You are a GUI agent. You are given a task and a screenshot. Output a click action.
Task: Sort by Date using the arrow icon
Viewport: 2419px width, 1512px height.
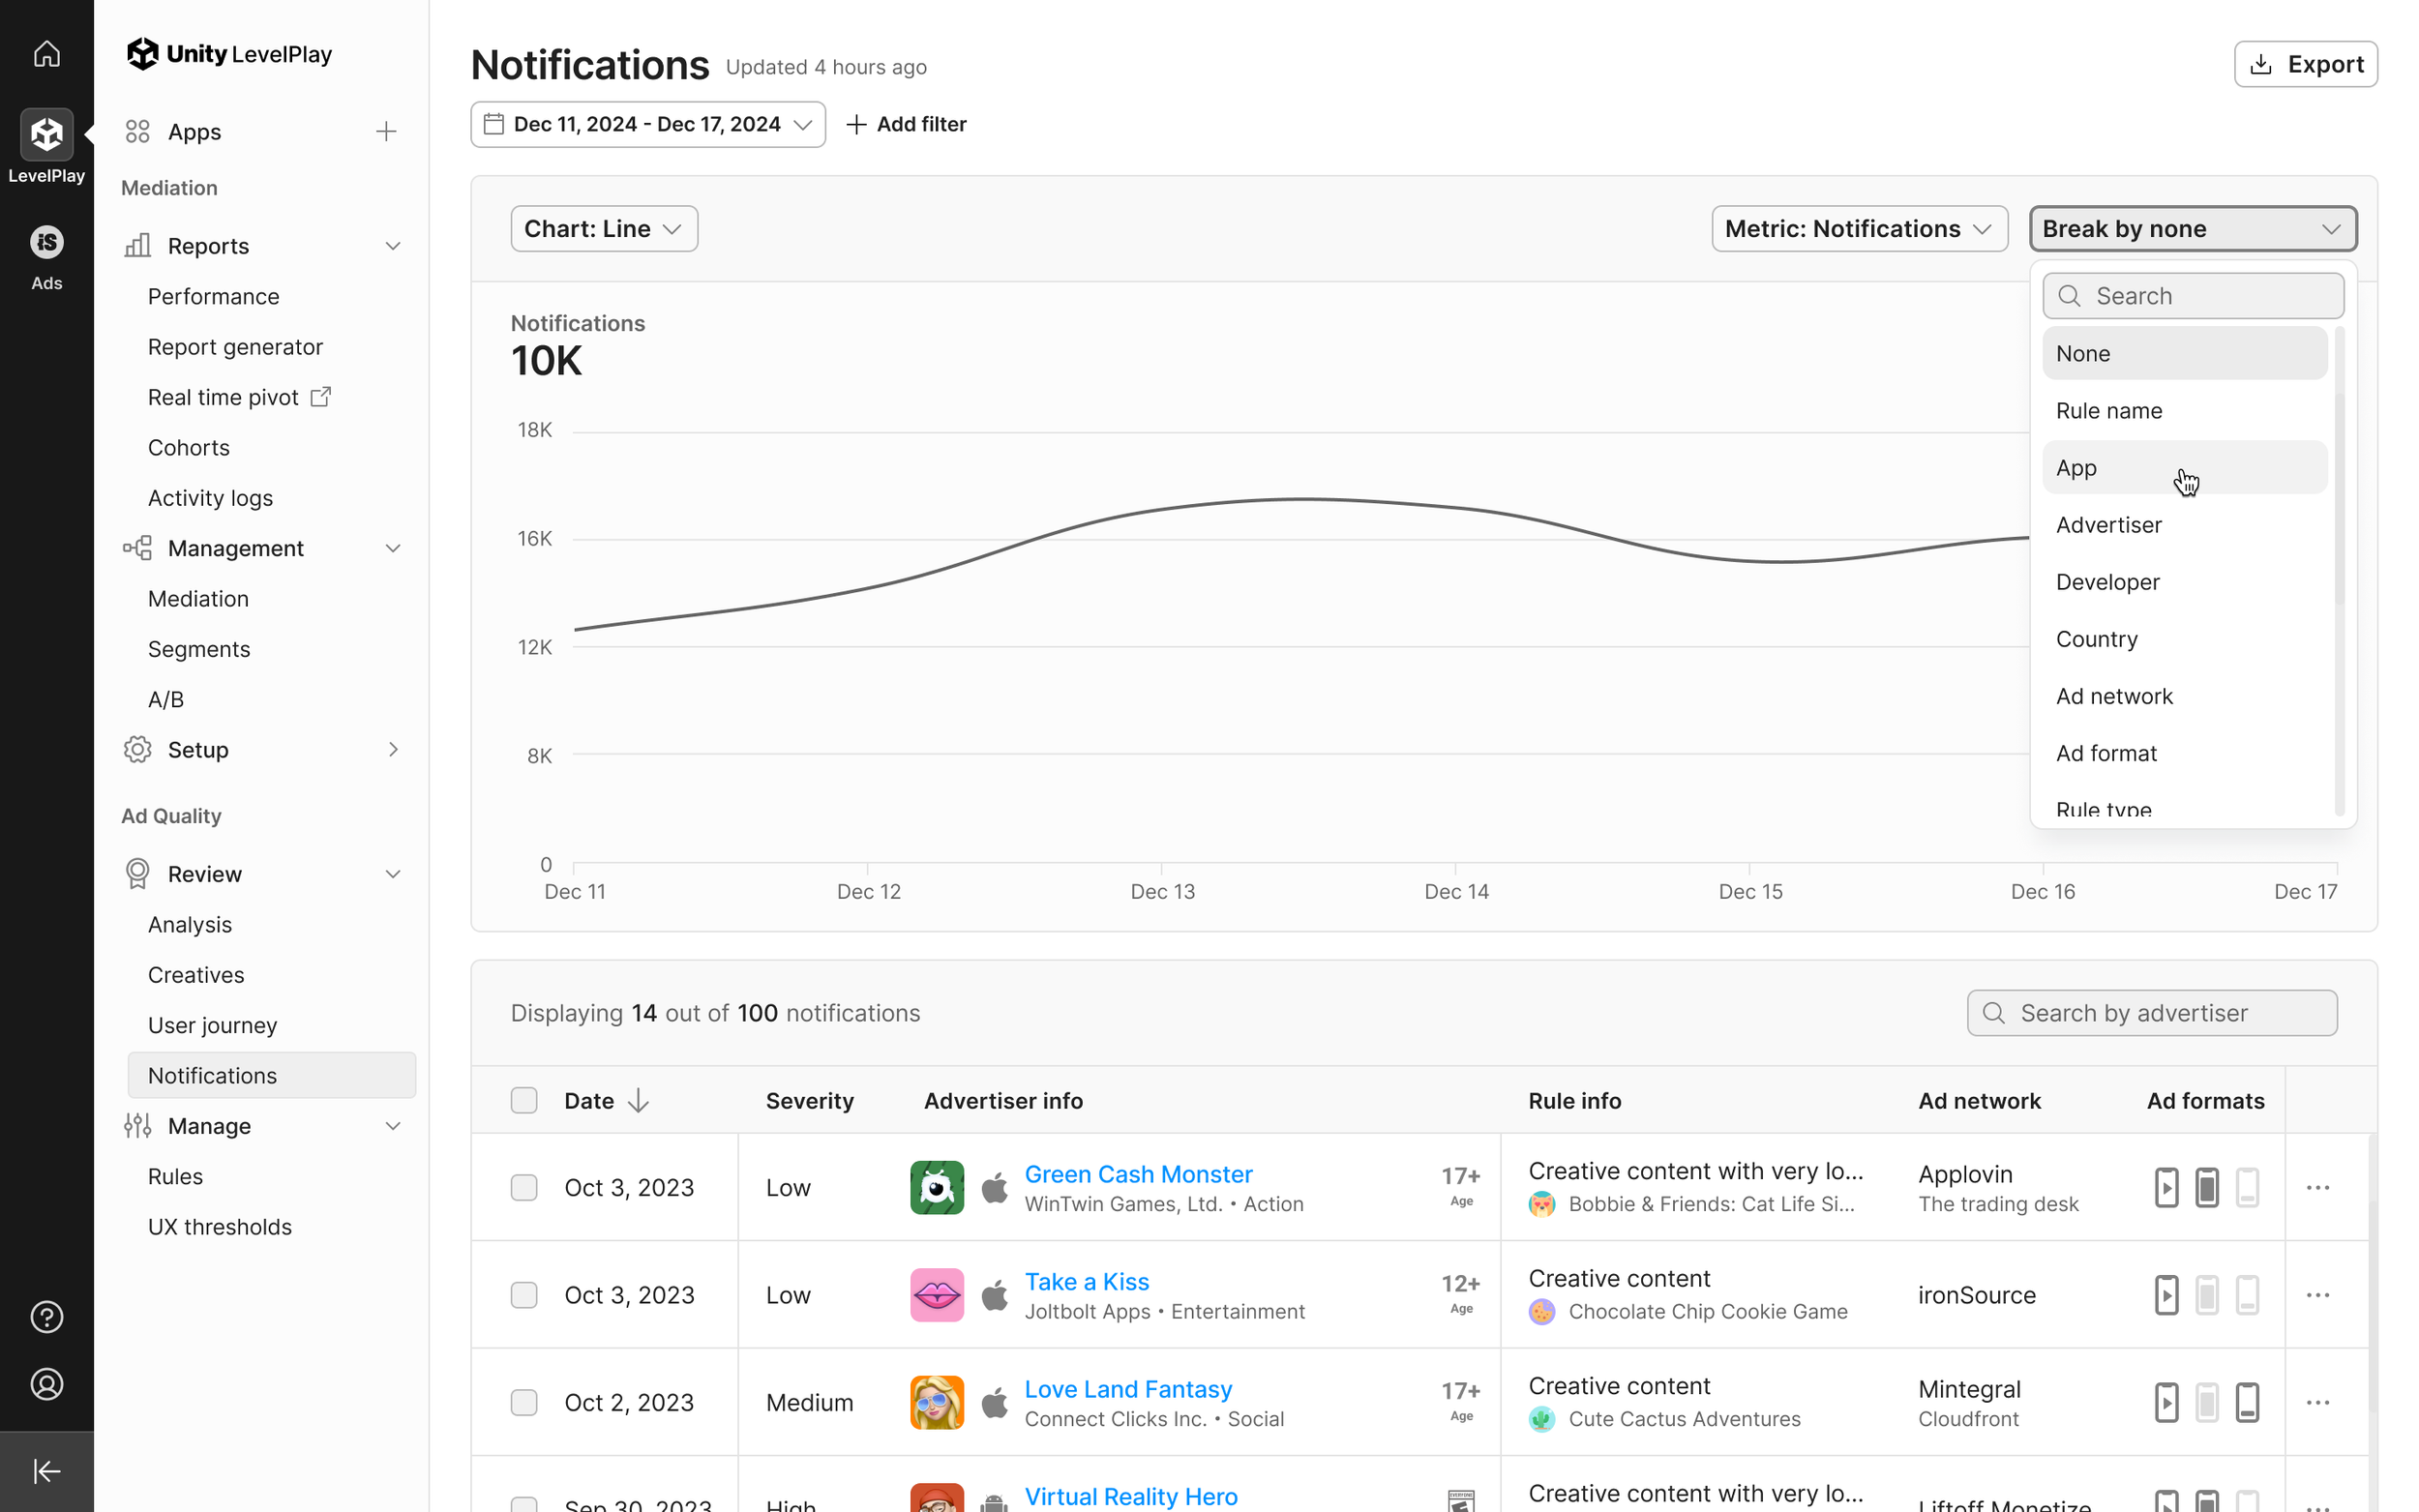(638, 1101)
